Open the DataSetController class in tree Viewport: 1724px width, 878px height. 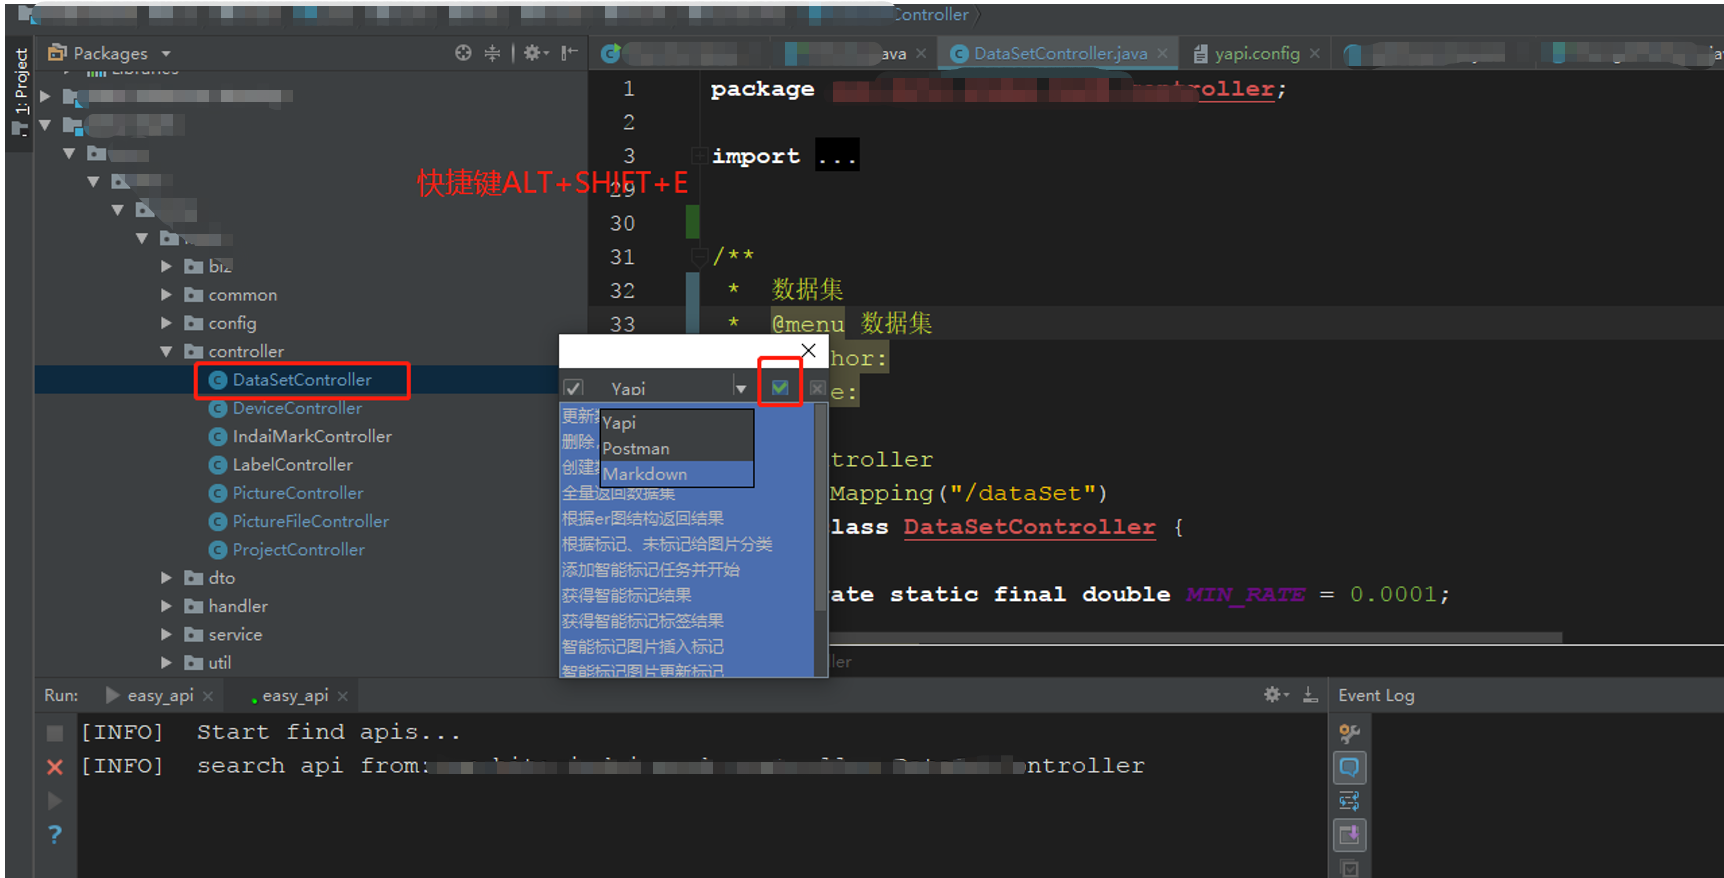pyautogui.click(x=301, y=380)
